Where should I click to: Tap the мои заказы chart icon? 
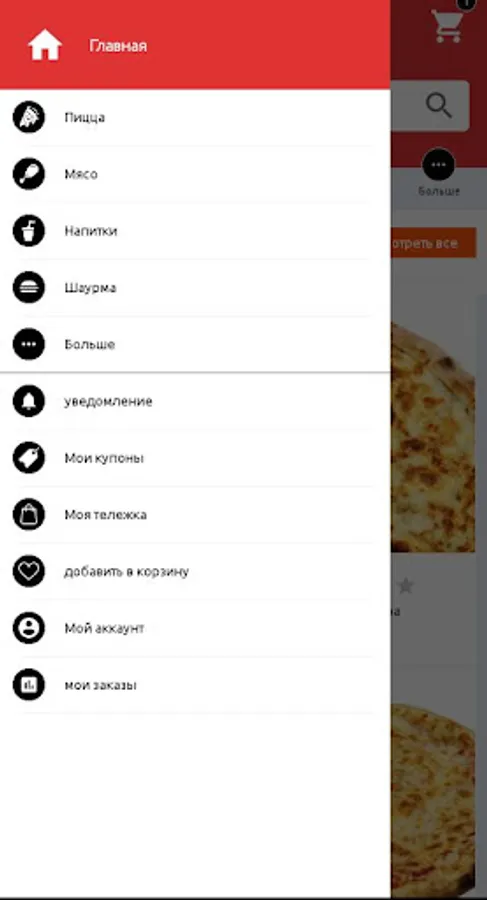[x=29, y=685]
